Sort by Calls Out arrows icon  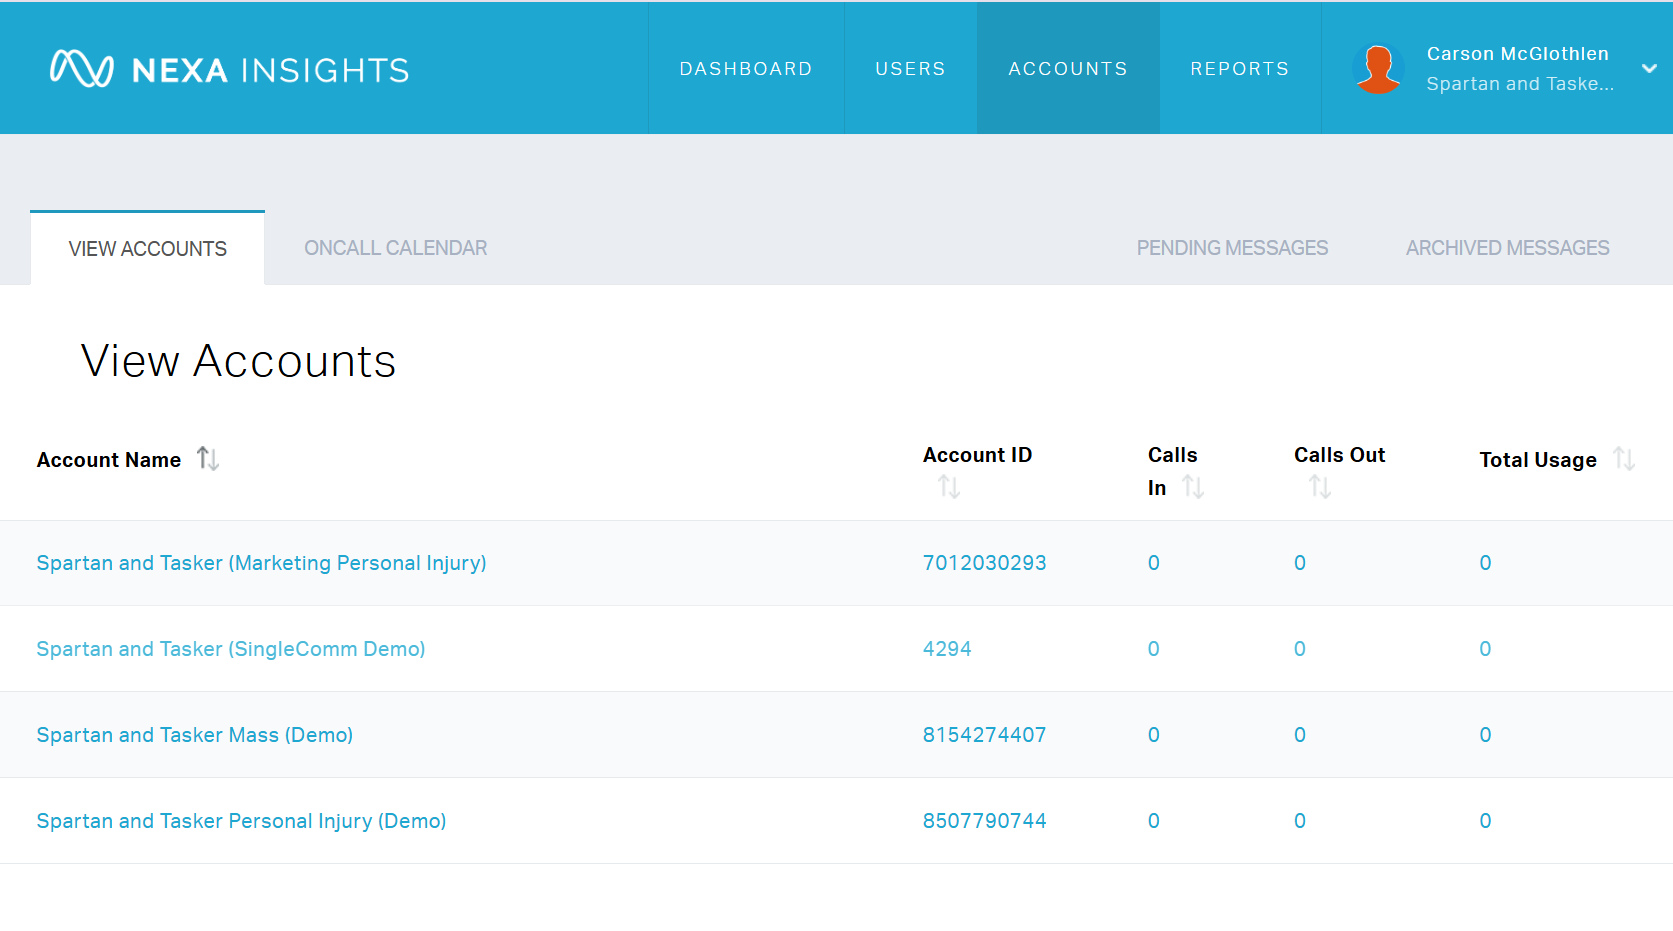1320,487
